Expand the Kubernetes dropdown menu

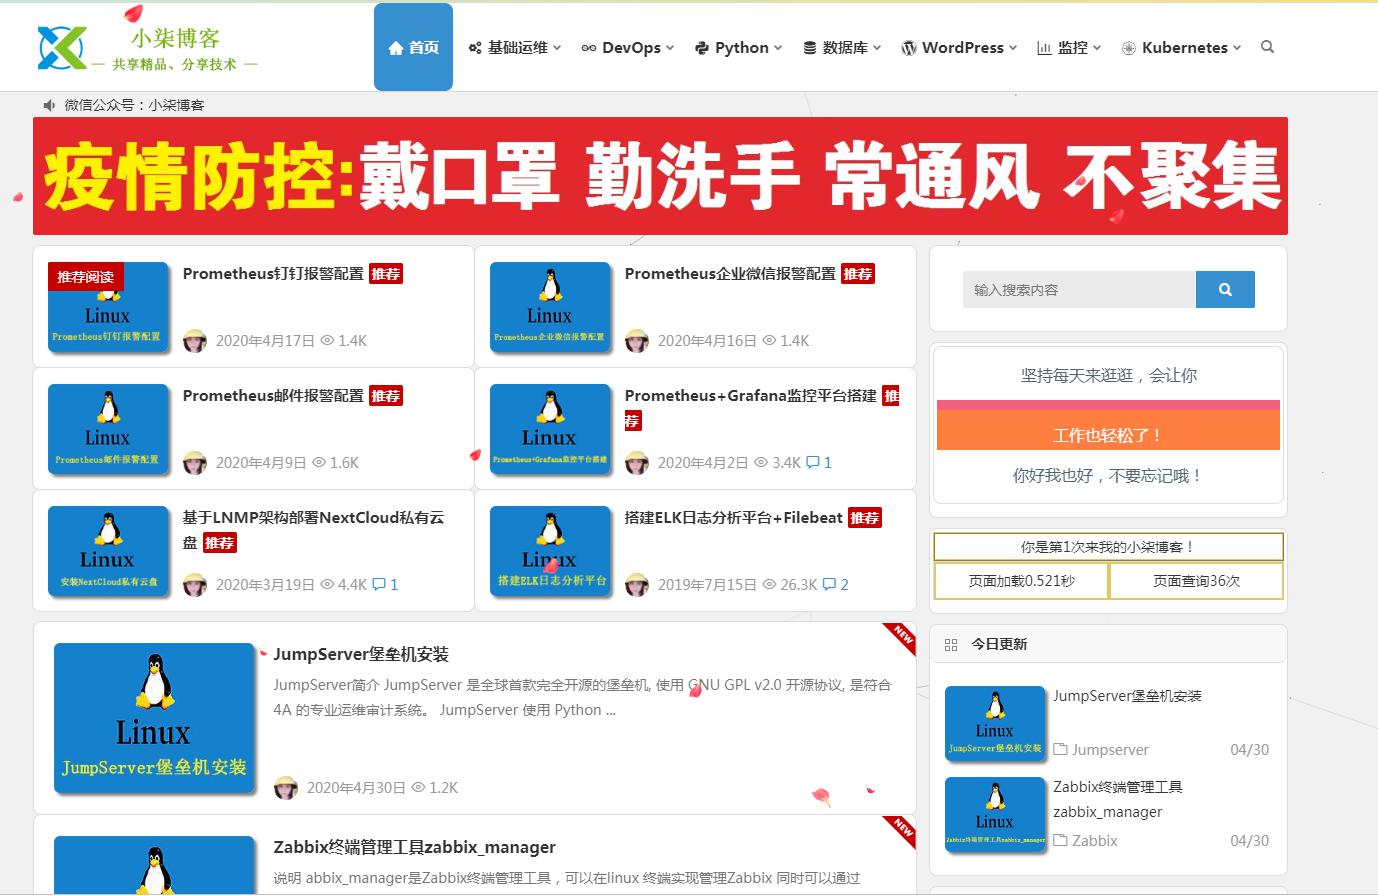click(x=1181, y=47)
